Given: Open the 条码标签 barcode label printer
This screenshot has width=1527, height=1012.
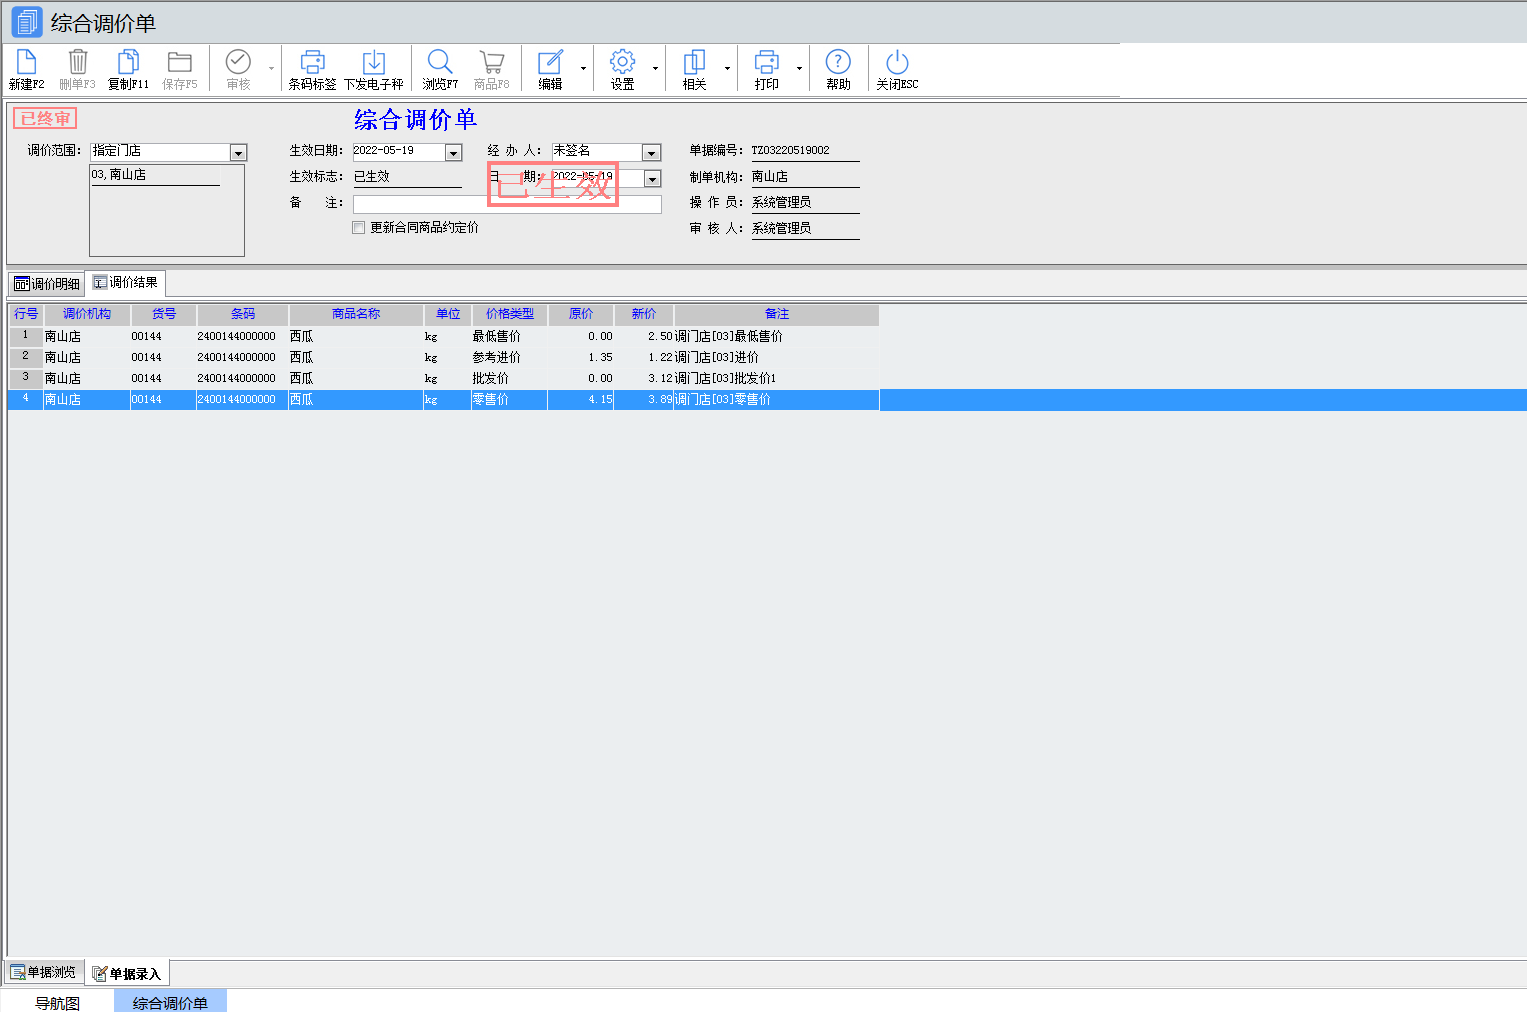Looking at the screenshot, I should pos(312,63).
